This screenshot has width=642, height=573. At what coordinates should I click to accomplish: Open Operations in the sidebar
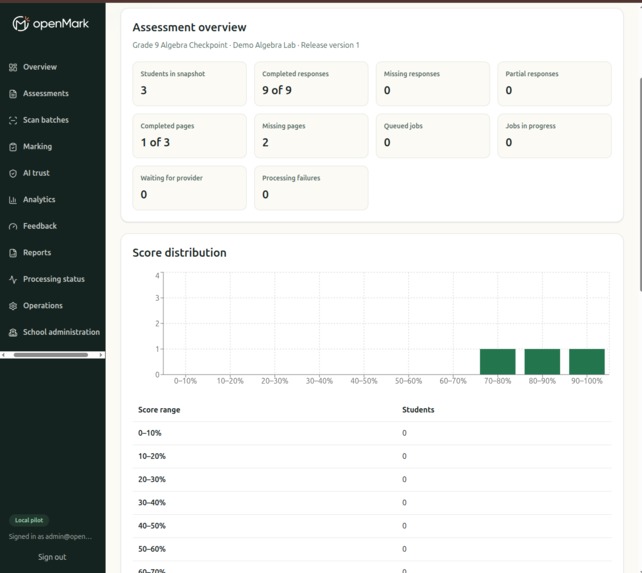[x=43, y=306]
